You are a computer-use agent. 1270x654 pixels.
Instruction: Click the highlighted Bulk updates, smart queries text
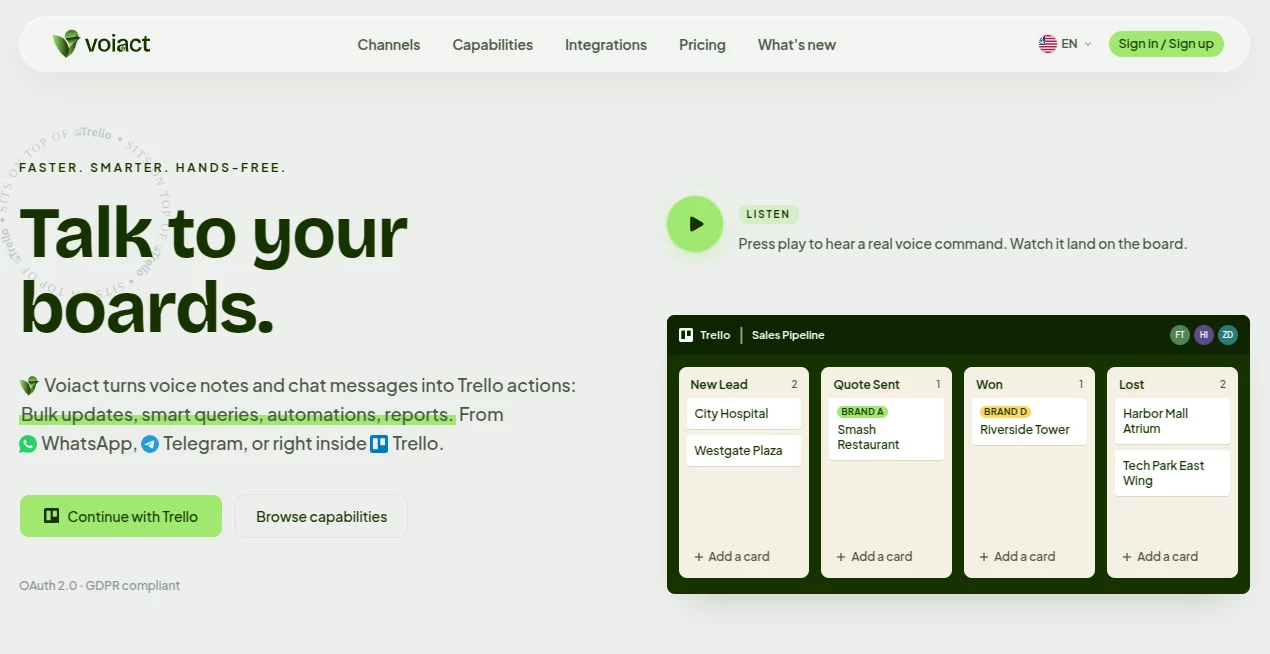(238, 414)
